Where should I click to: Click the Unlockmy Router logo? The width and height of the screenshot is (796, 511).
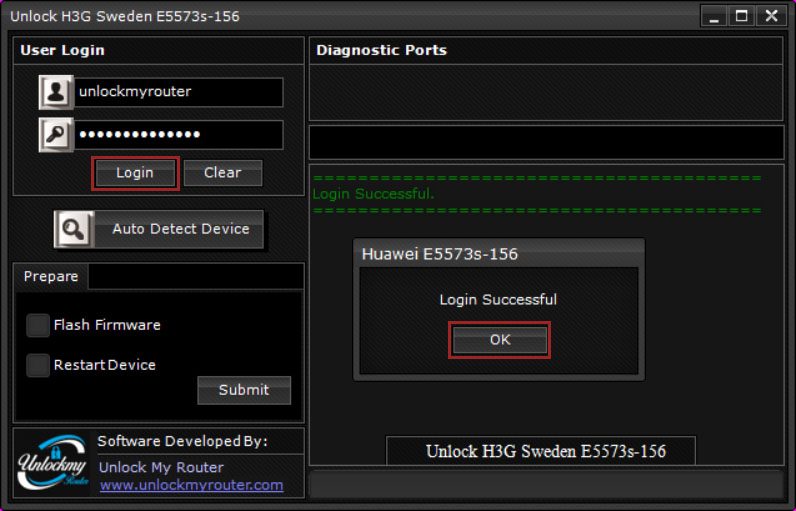(x=52, y=462)
